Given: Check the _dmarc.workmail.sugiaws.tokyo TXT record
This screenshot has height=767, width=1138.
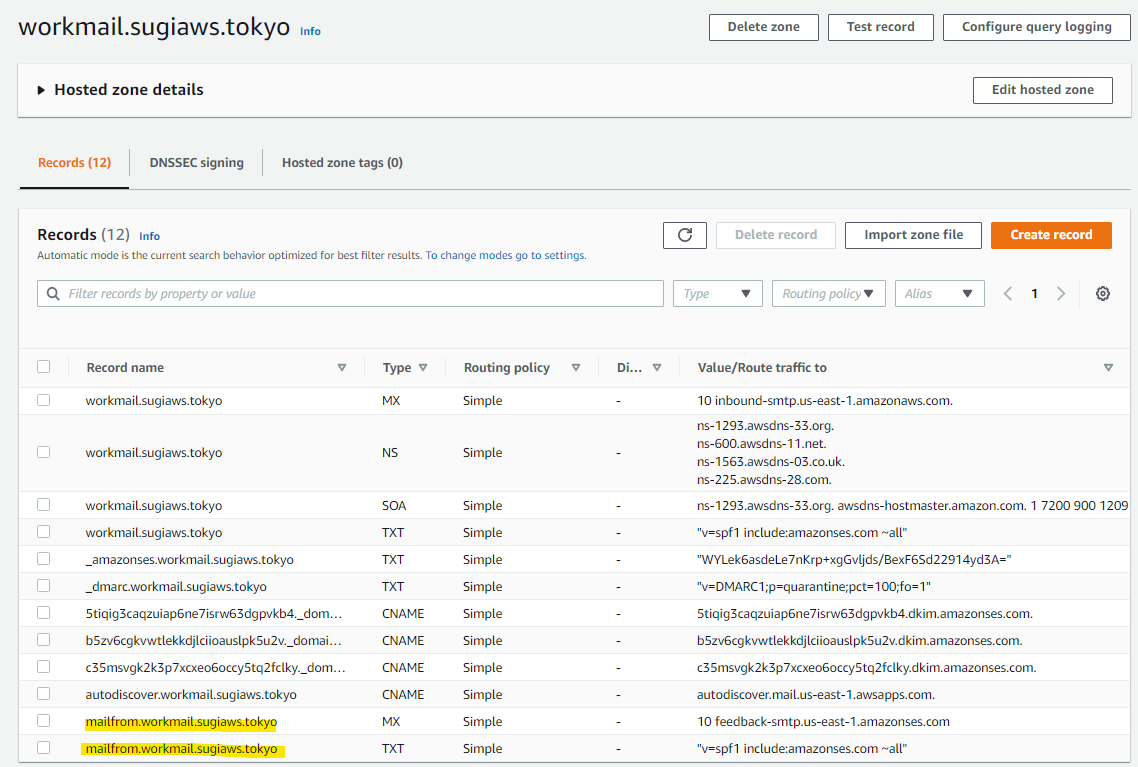Looking at the screenshot, I should [x=43, y=586].
